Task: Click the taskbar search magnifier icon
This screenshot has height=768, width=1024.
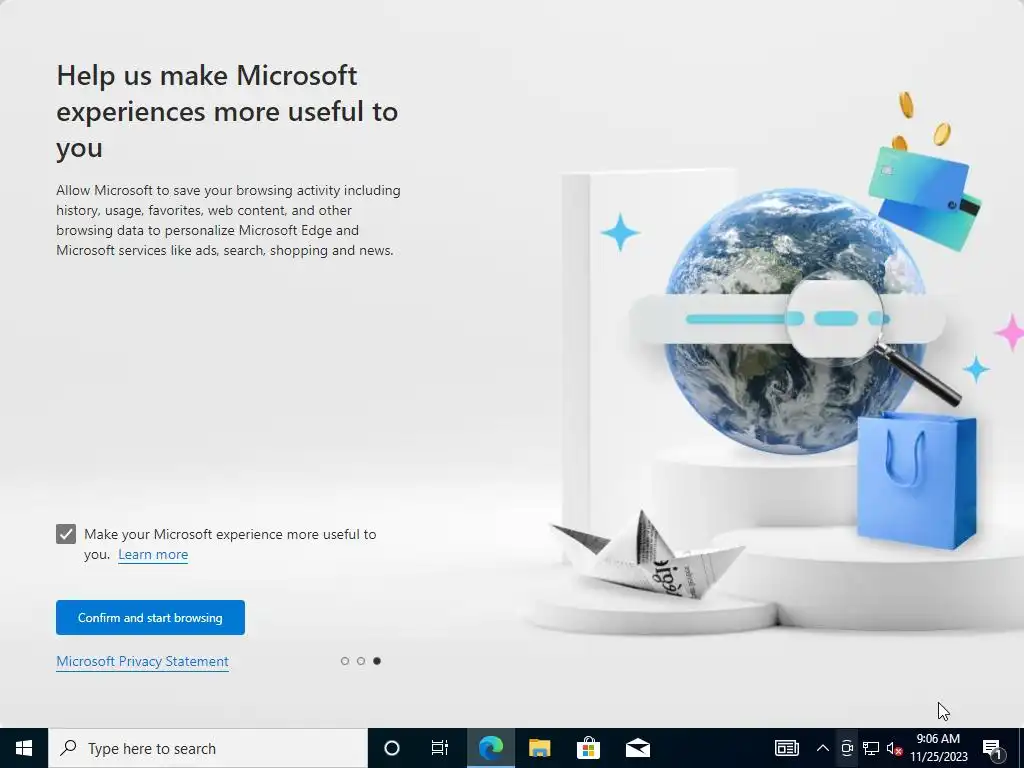Action: (x=68, y=748)
